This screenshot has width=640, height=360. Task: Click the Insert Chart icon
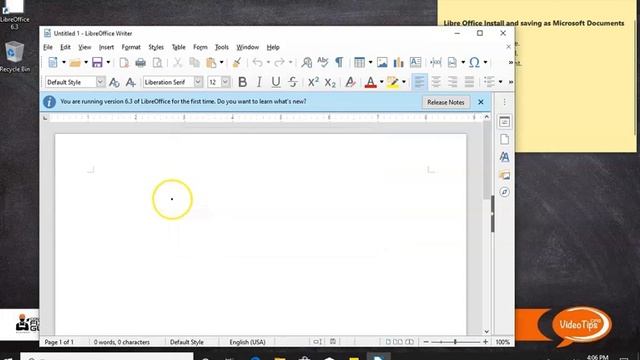(398, 62)
